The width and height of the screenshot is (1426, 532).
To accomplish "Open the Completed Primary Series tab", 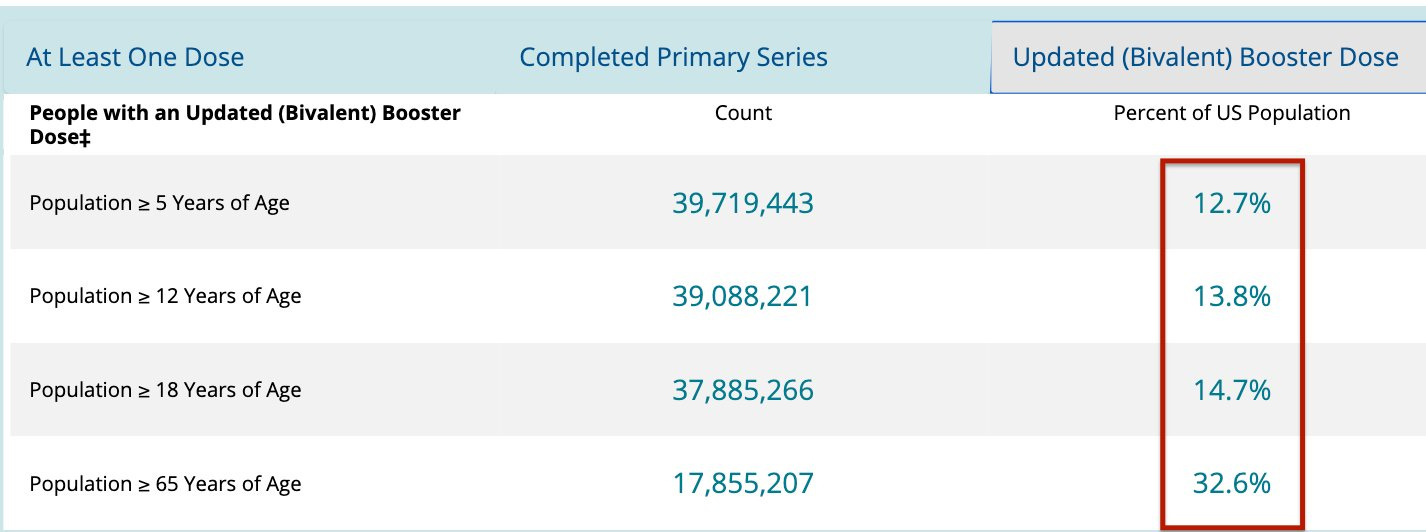I will (673, 57).
